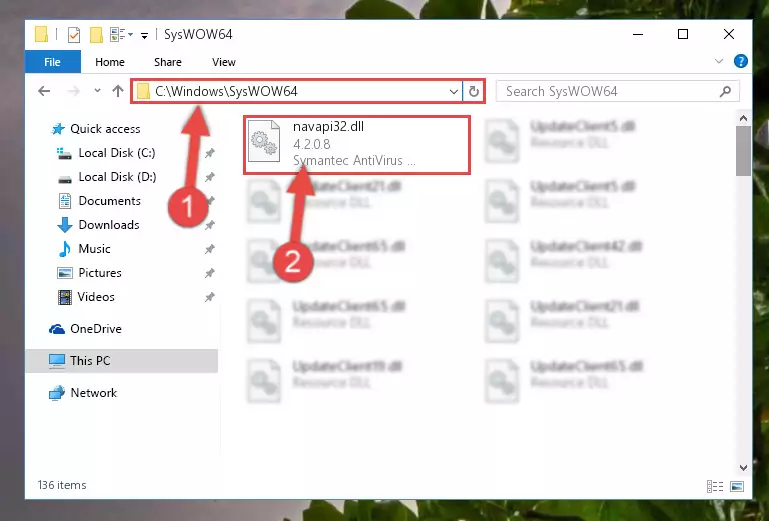Select Network in the navigation pane
Image resolution: width=769 pixels, height=521 pixels.
pos(94,392)
